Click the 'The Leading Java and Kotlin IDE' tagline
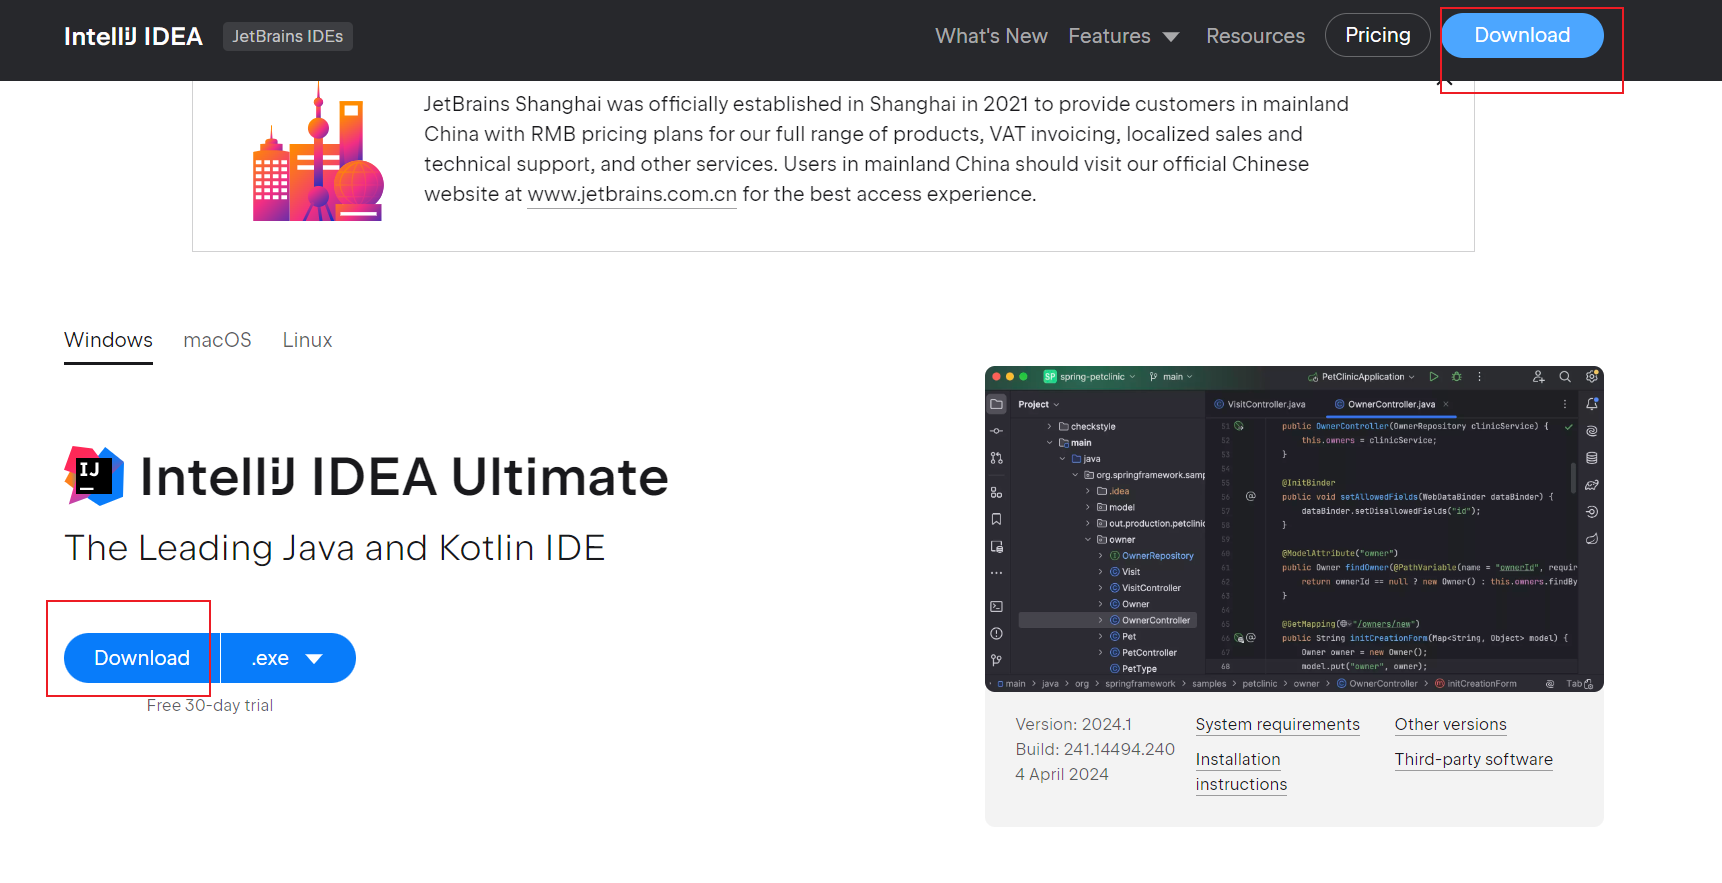The height and width of the screenshot is (883, 1722). click(x=335, y=548)
